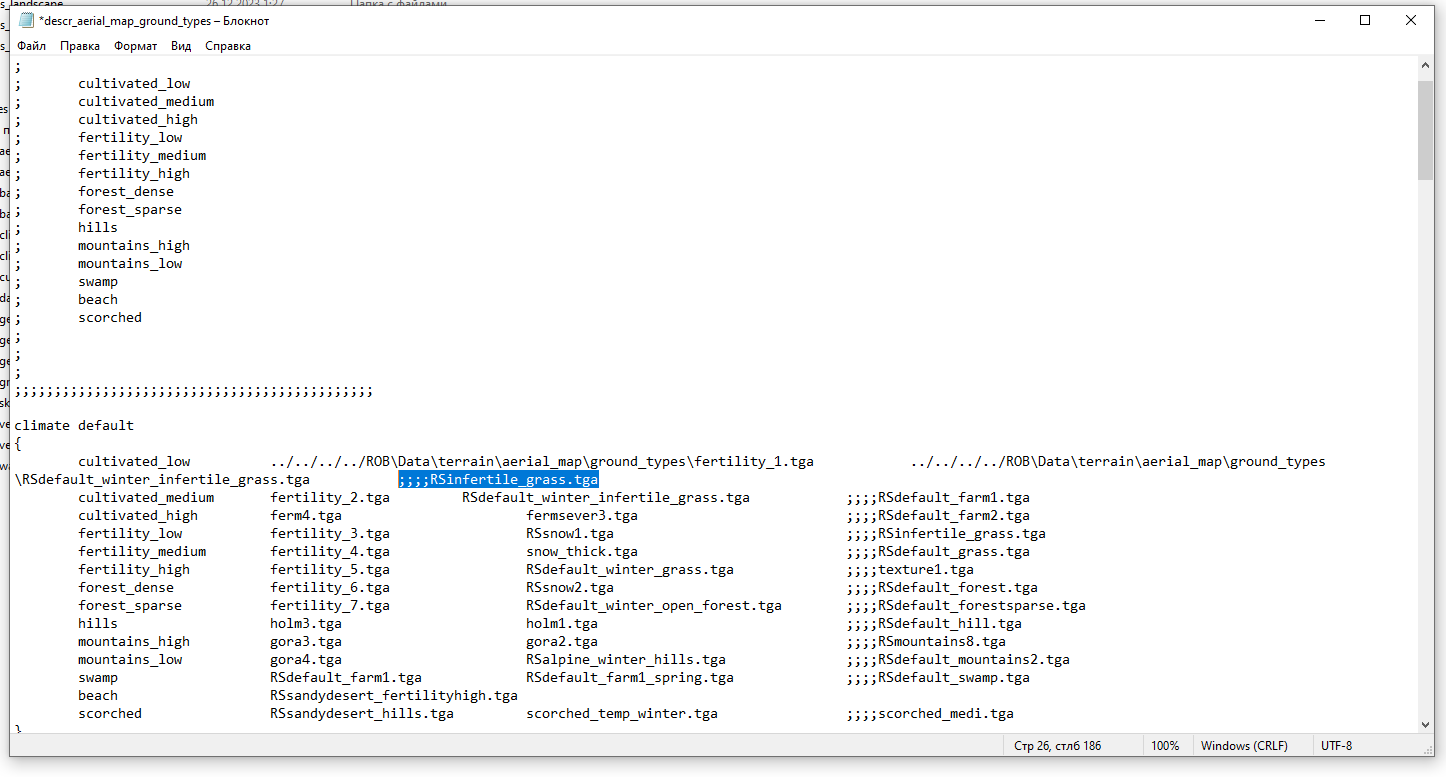The height and width of the screenshot is (777, 1446).
Task: Click on fertility_5.tga in the text
Action: pos(329,570)
